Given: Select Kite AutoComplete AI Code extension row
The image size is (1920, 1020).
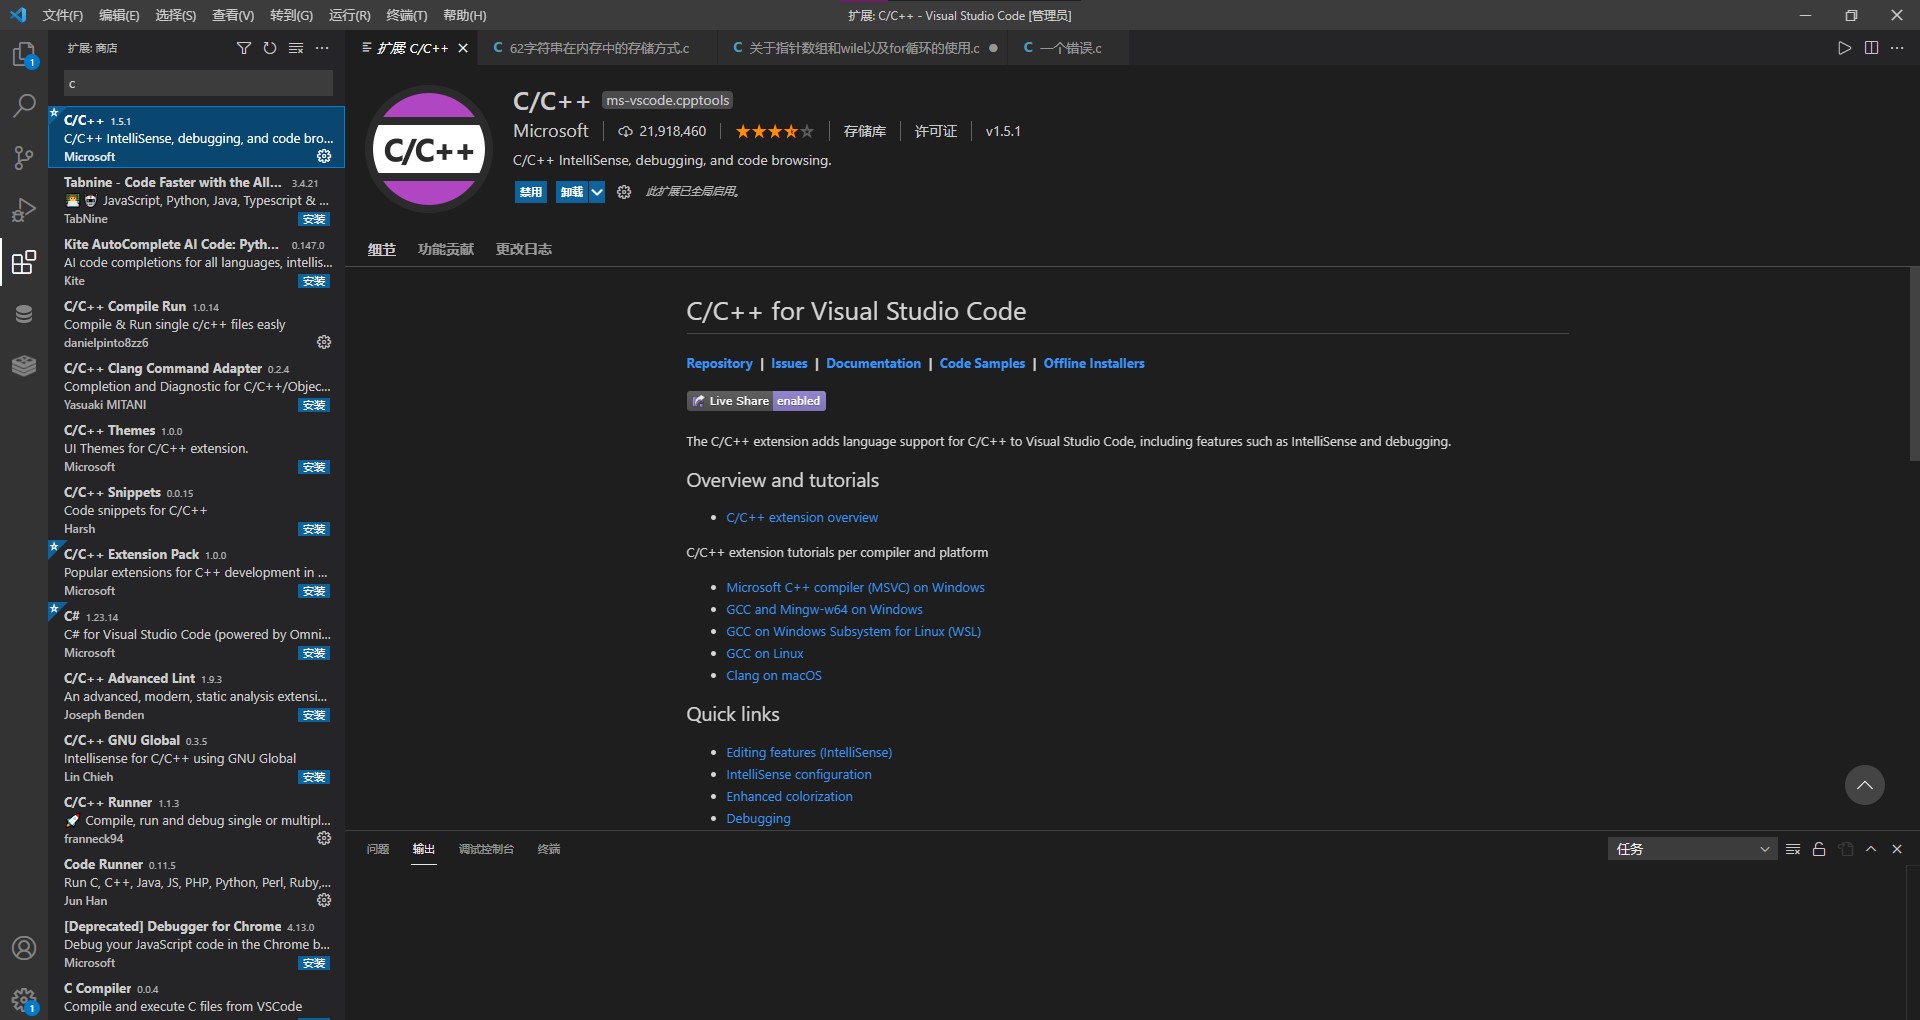Looking at the screenshot, I should click(x=197, y=262).
